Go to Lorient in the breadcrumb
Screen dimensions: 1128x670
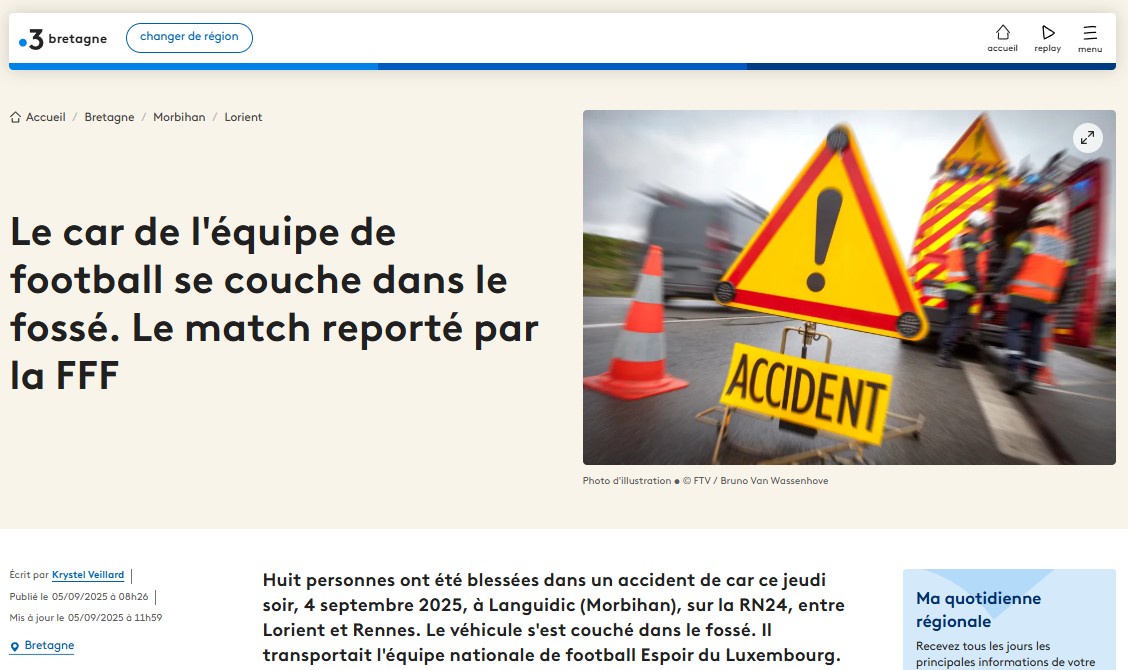(x=243, y=117)
